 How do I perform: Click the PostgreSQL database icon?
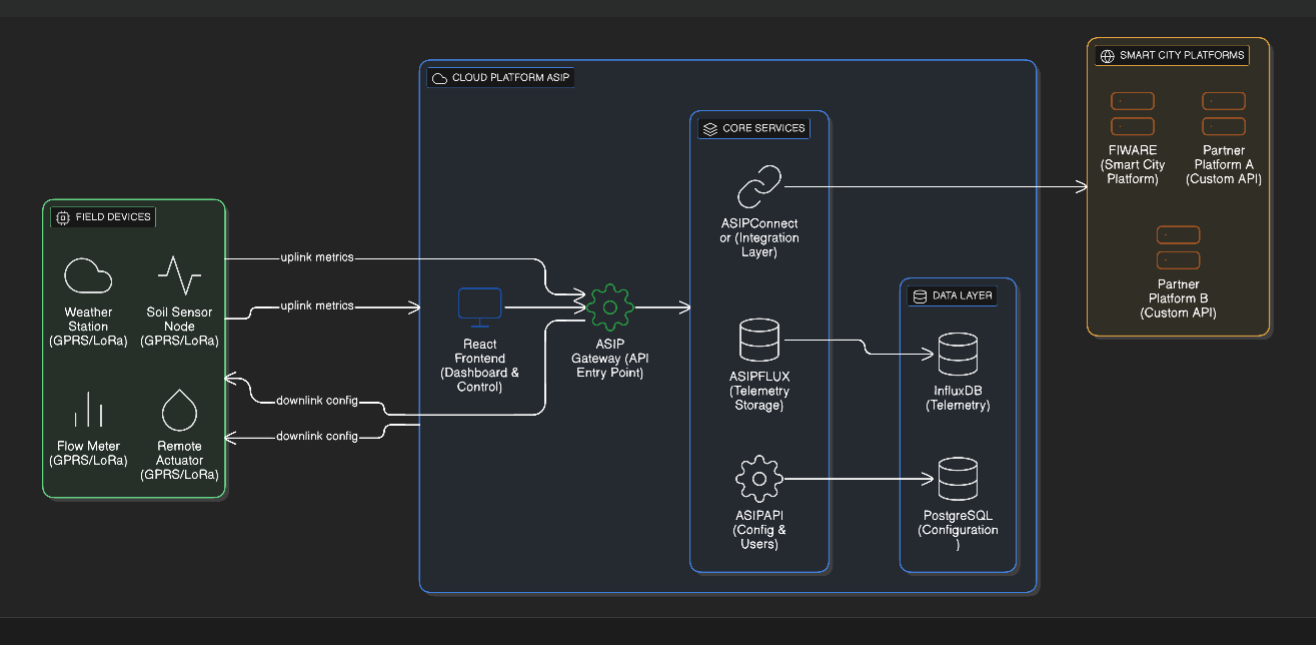click(x=958, y=480)
